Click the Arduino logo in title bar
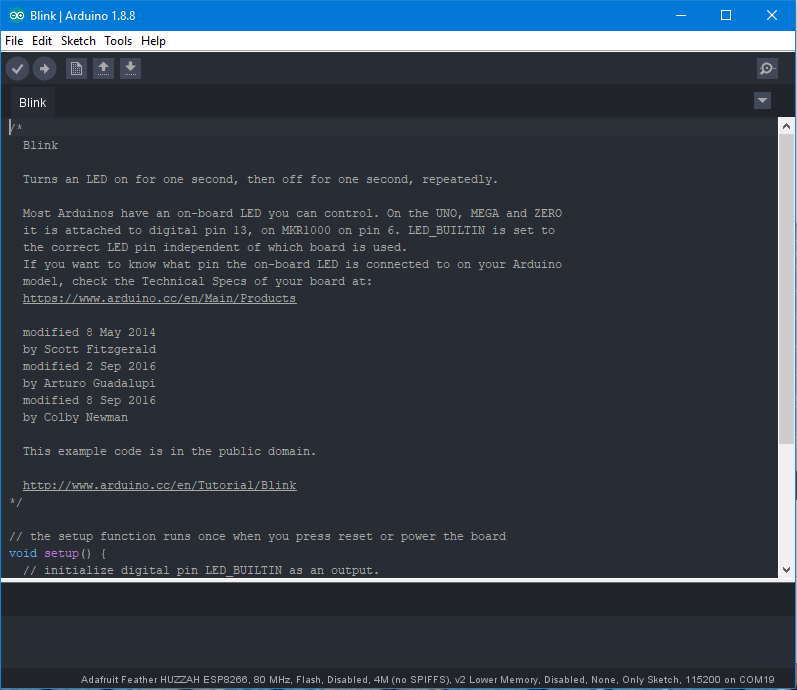The height and width of the screenshot is (690, 797). [x=17, y=16]
